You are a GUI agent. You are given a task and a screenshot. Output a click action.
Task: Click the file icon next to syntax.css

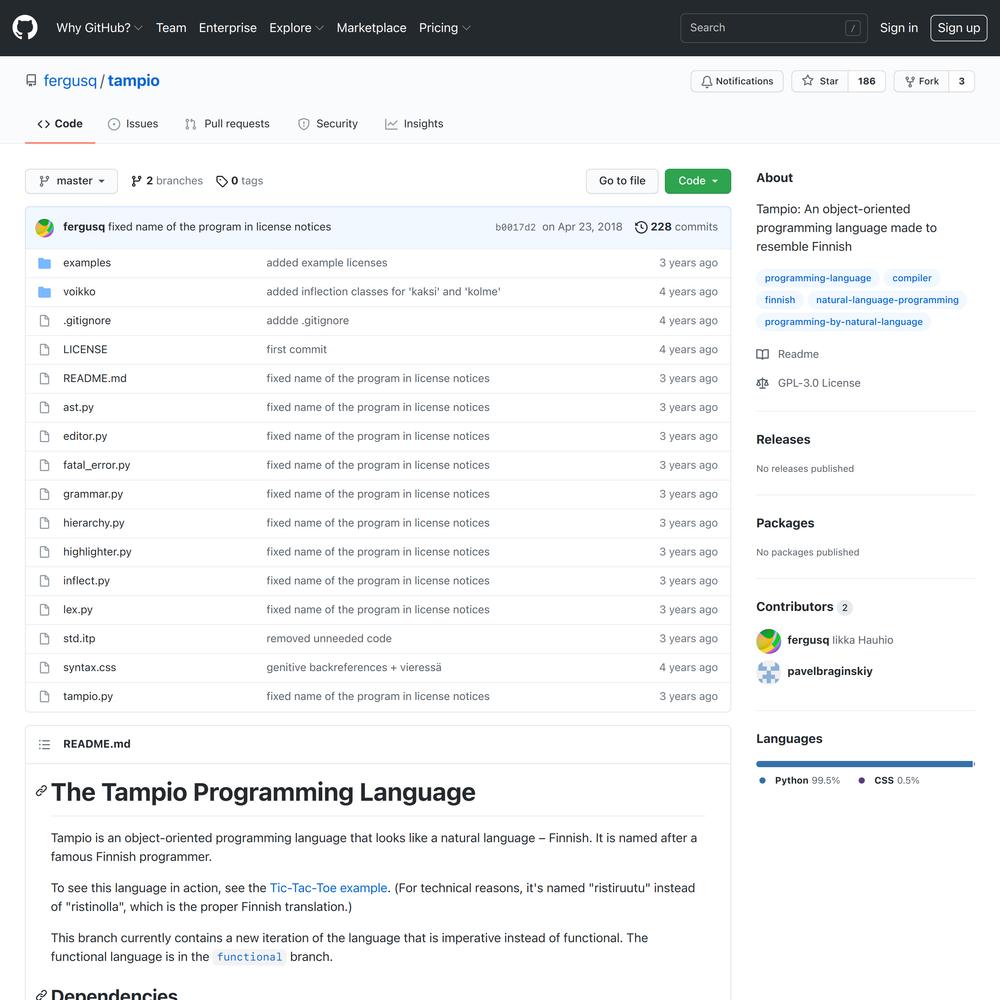(x=44, y=668)
